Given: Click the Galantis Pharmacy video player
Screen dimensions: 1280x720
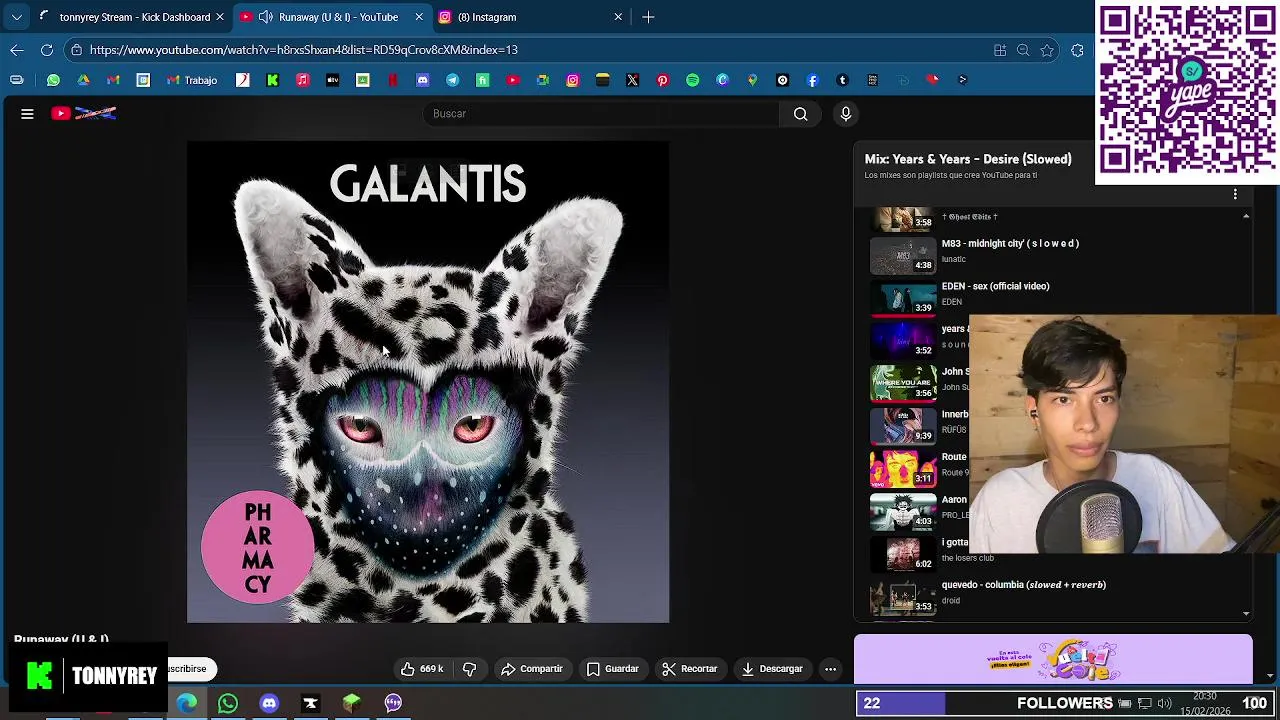Looking at the screenshot, I should [x=428, y=382].
